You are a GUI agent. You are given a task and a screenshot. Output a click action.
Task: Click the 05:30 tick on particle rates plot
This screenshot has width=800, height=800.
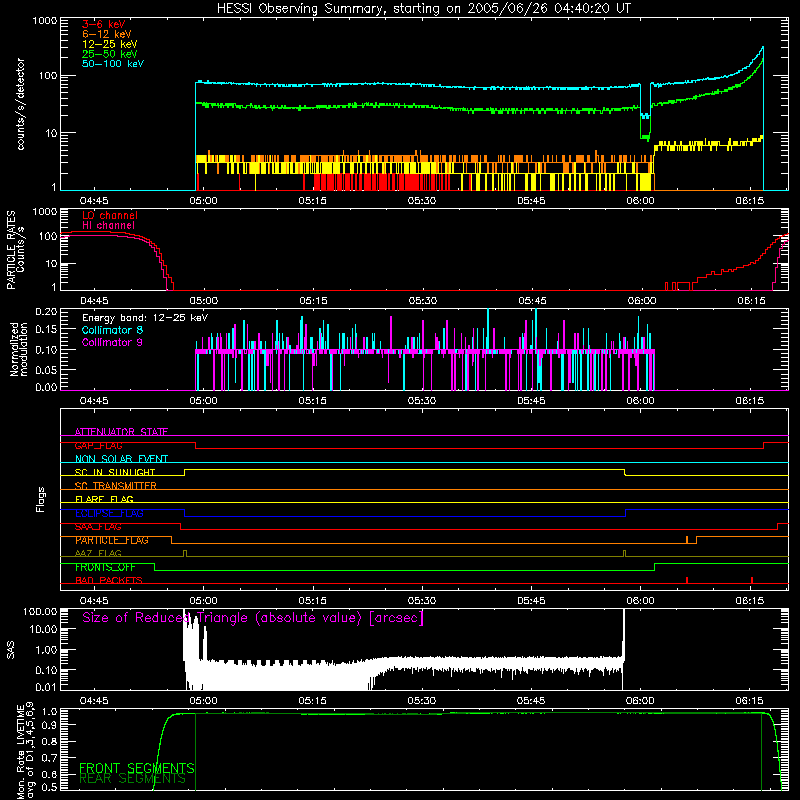422,301
